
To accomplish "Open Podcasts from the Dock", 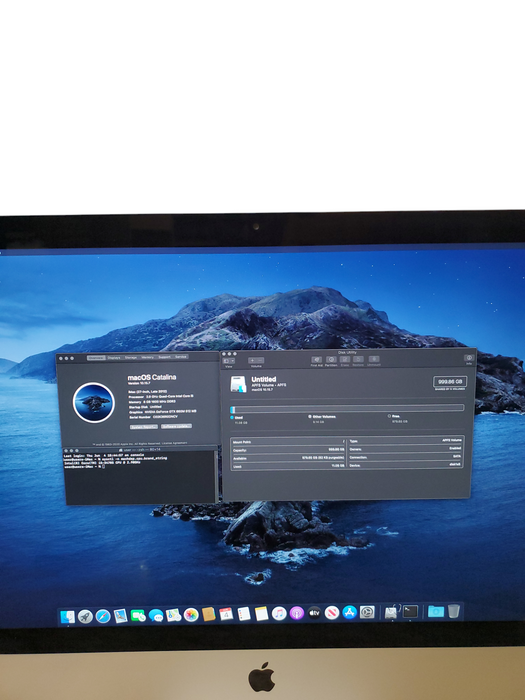I will click(296, 613).
